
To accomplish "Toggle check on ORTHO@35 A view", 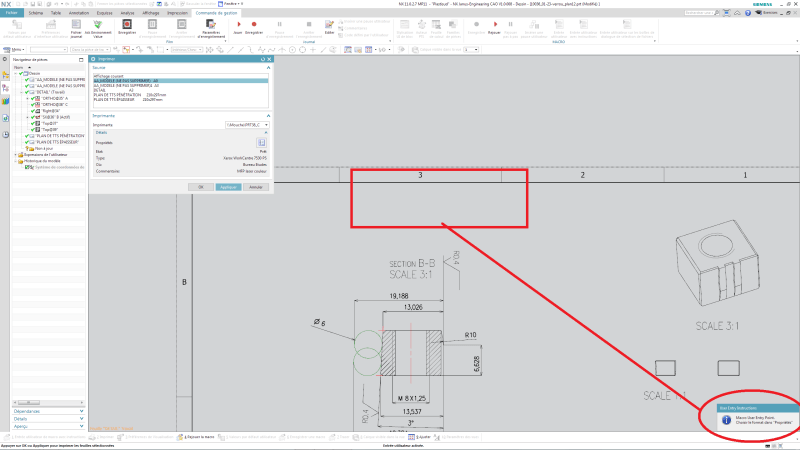I will (x=33, y=98).
